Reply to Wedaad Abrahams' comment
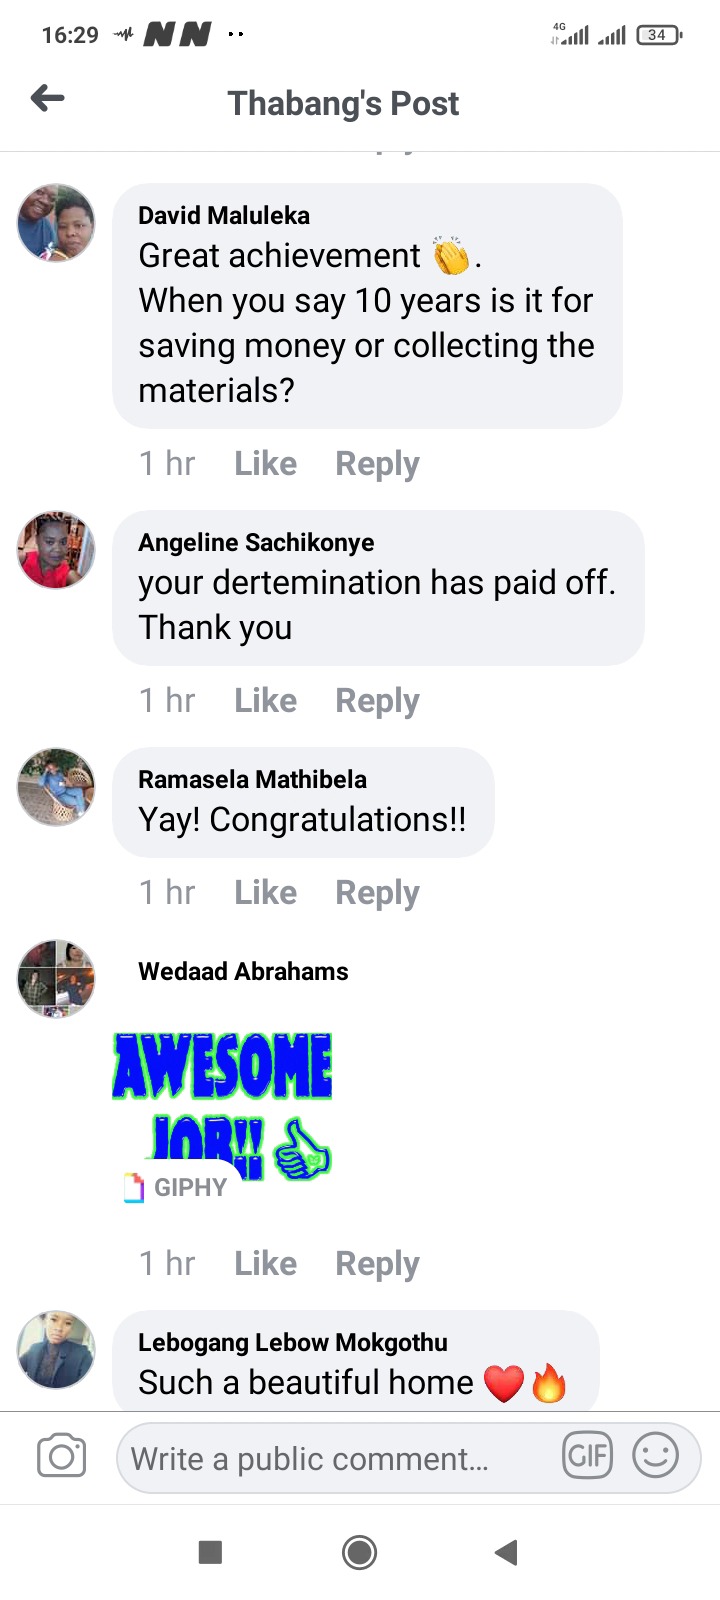Viewport: 720px width, 1600px height. pyautogui.click(x=377, y=1264)
